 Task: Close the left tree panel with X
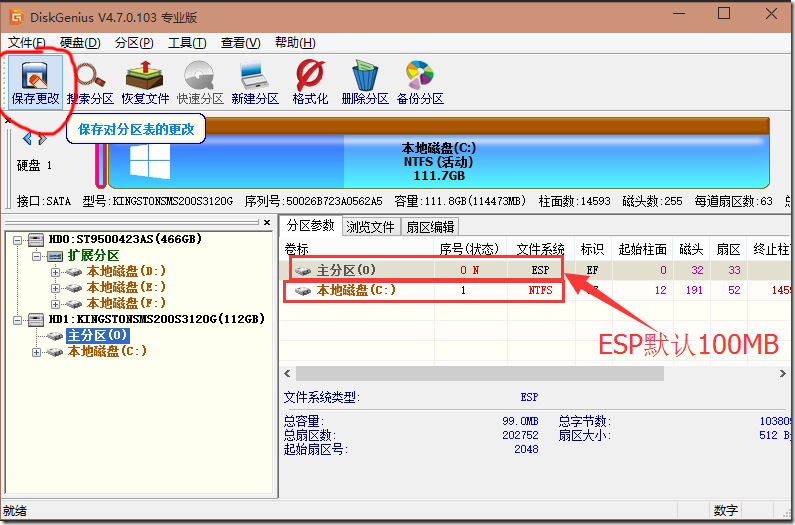[x=267, y=222]
